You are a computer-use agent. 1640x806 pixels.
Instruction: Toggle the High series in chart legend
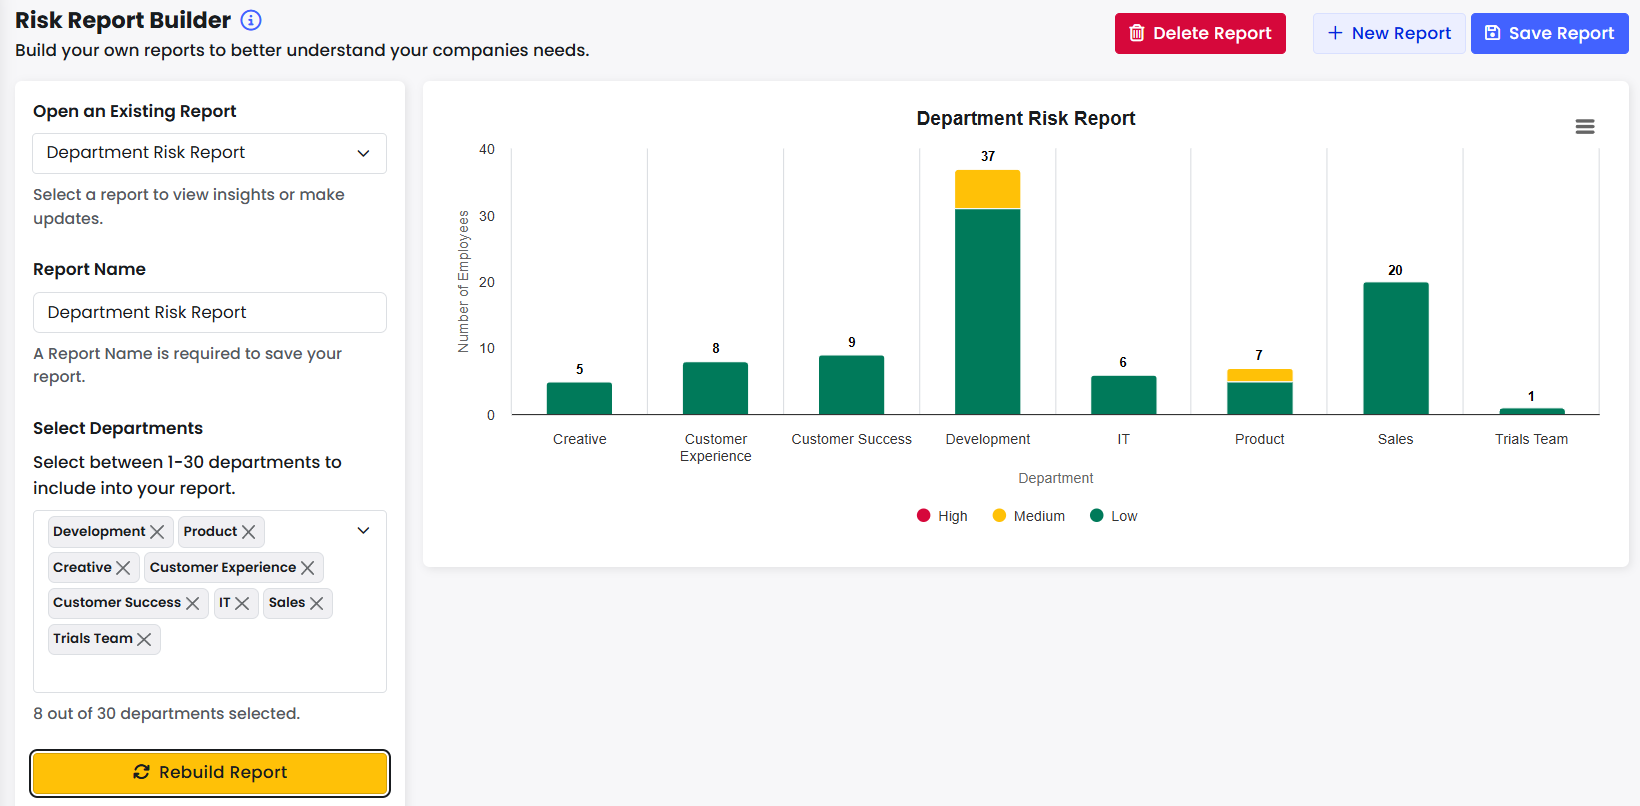coord(942,516)
